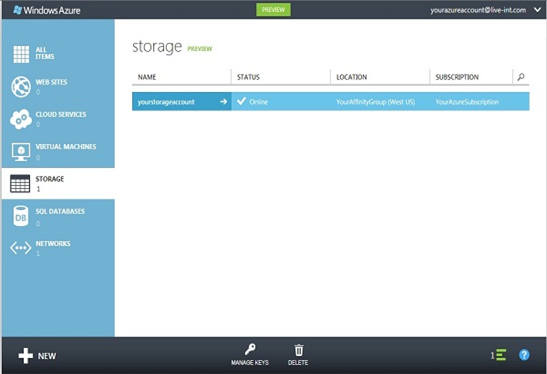This screenshot has height=374, width=547.
Task: Select VIRTUAL MACHINES in sidebar
Action: click(x=66, y=147)
